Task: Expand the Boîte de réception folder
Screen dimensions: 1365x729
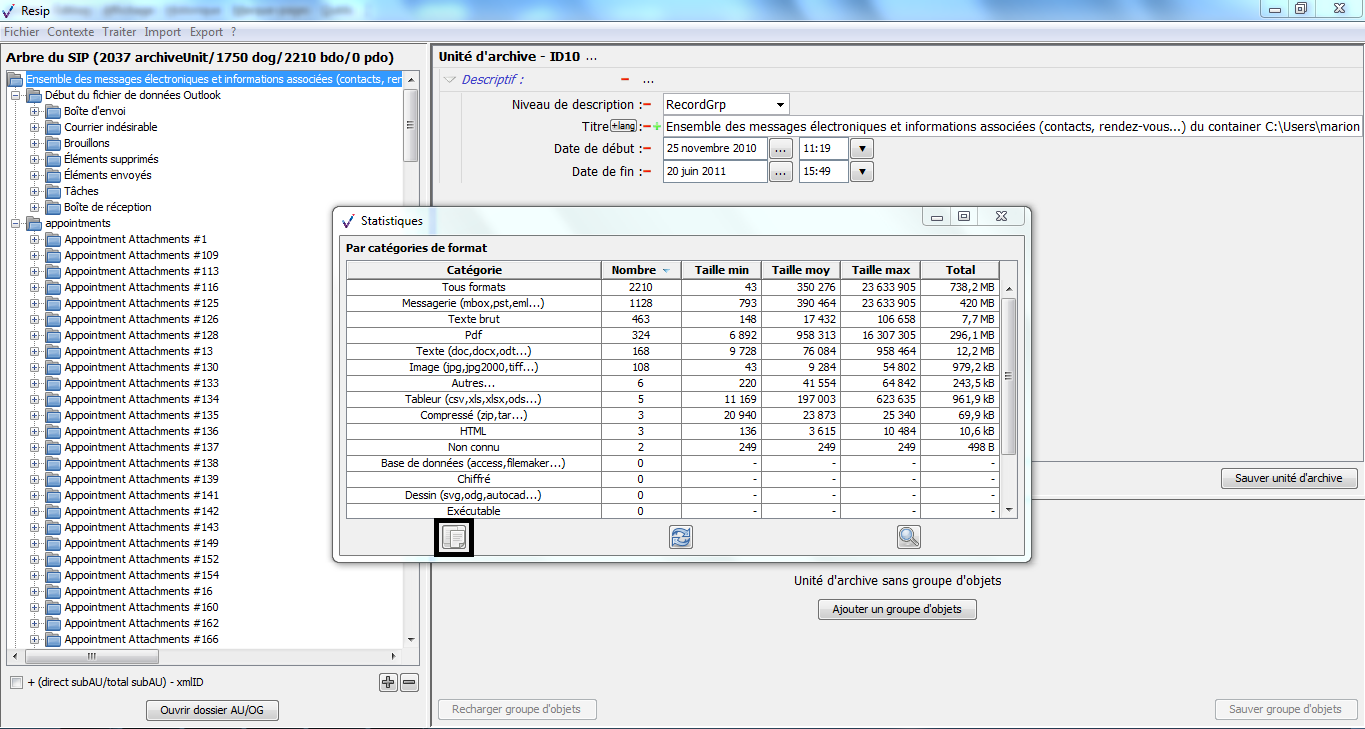Action: [35, 207]
